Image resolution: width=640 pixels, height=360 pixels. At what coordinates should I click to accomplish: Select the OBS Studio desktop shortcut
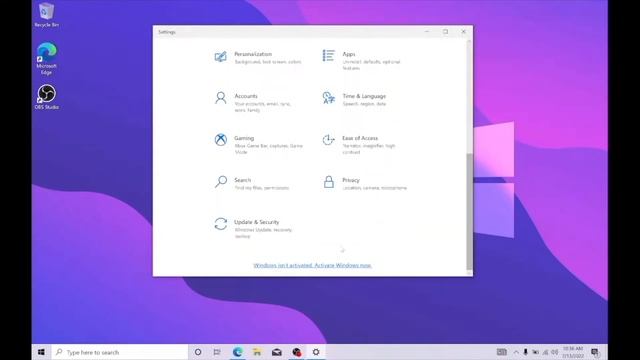click(x=47, y=97)
